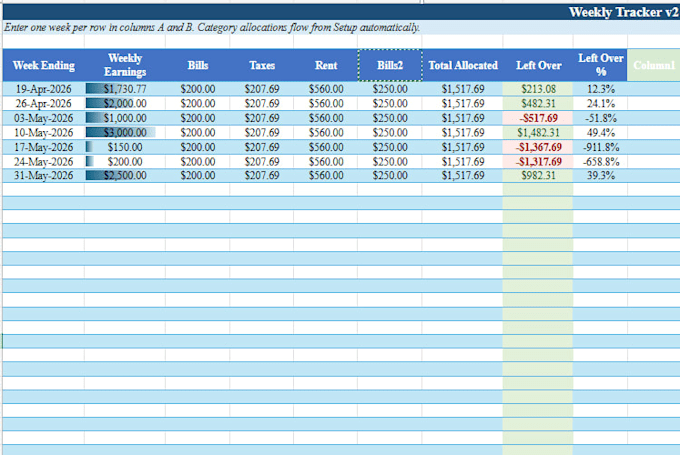Select the $2,500.00 earnings cell
The width and height of the screenshot is (680, 455).
click(125, 175)
